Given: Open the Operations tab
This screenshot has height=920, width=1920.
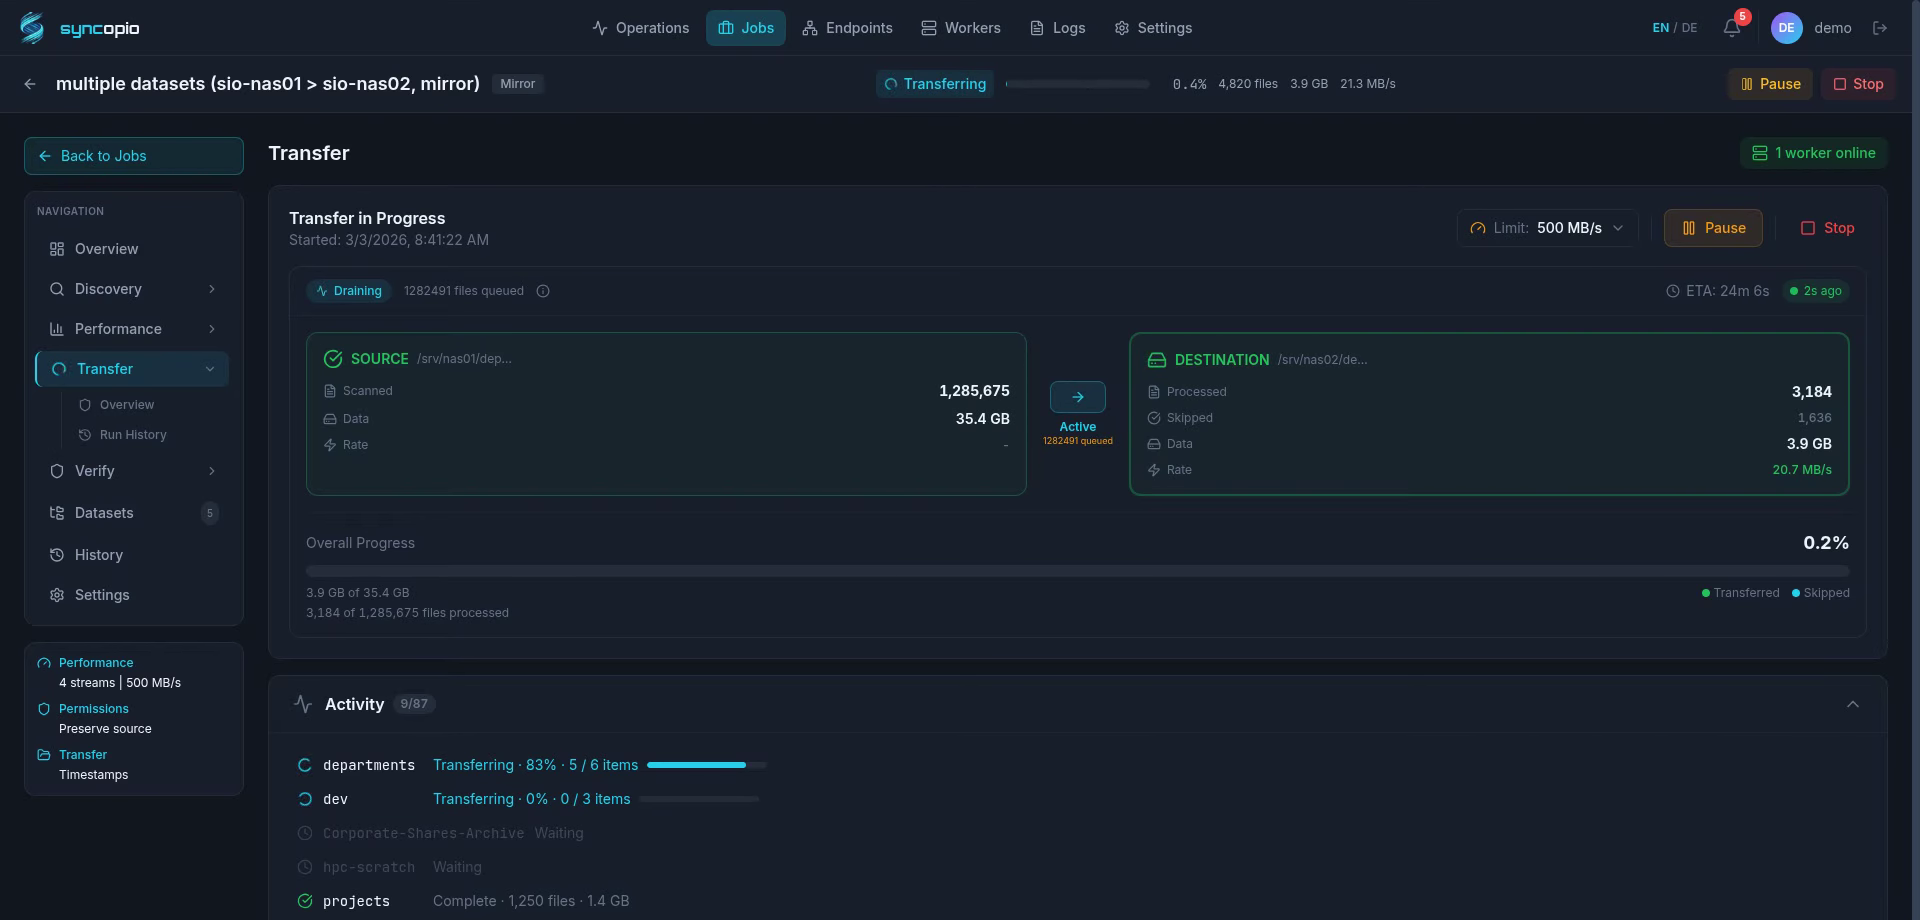Looking at the screenshot, I should [x=641, y=28].
